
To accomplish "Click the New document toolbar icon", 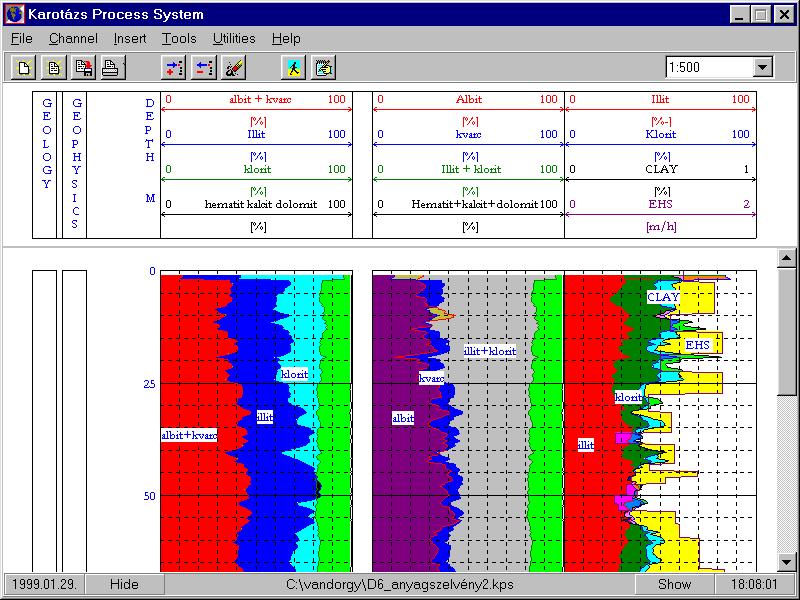I will coord(23,68).
